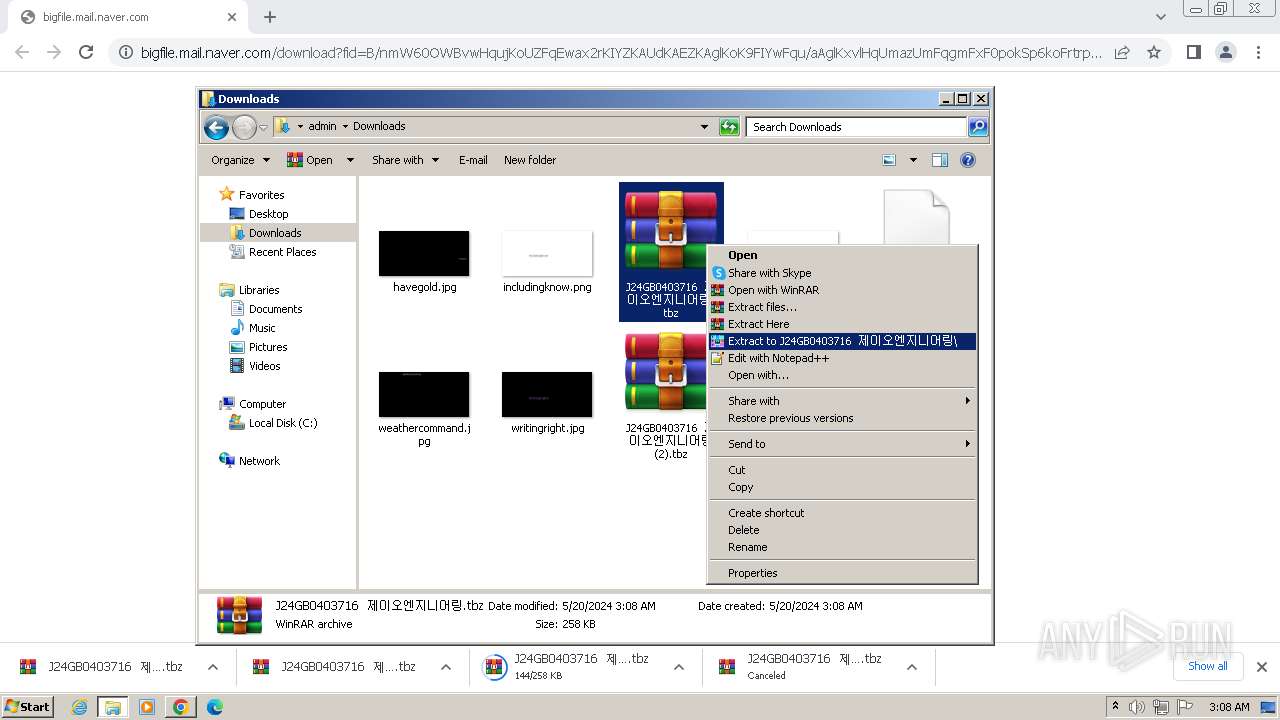Choose Create shortcut

coord(842,513)
